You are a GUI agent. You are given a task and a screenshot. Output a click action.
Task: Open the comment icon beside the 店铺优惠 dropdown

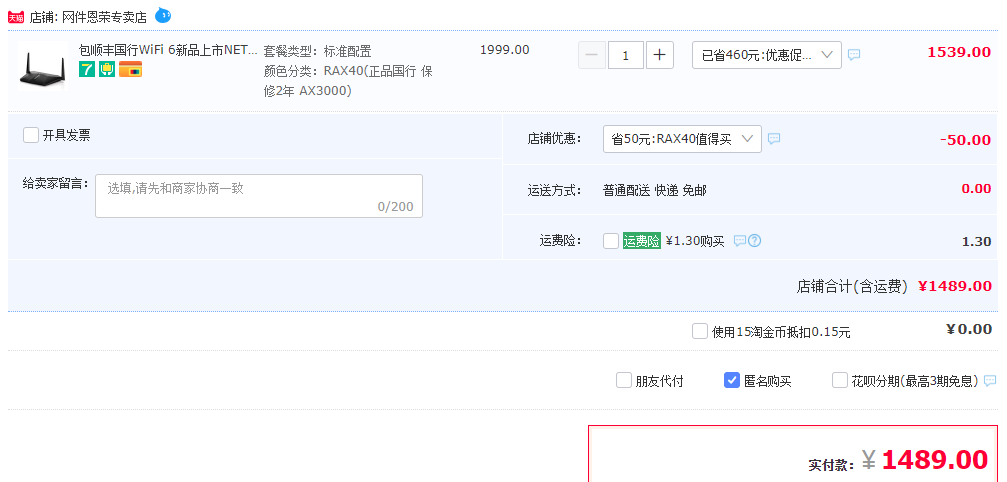[774, 138]
